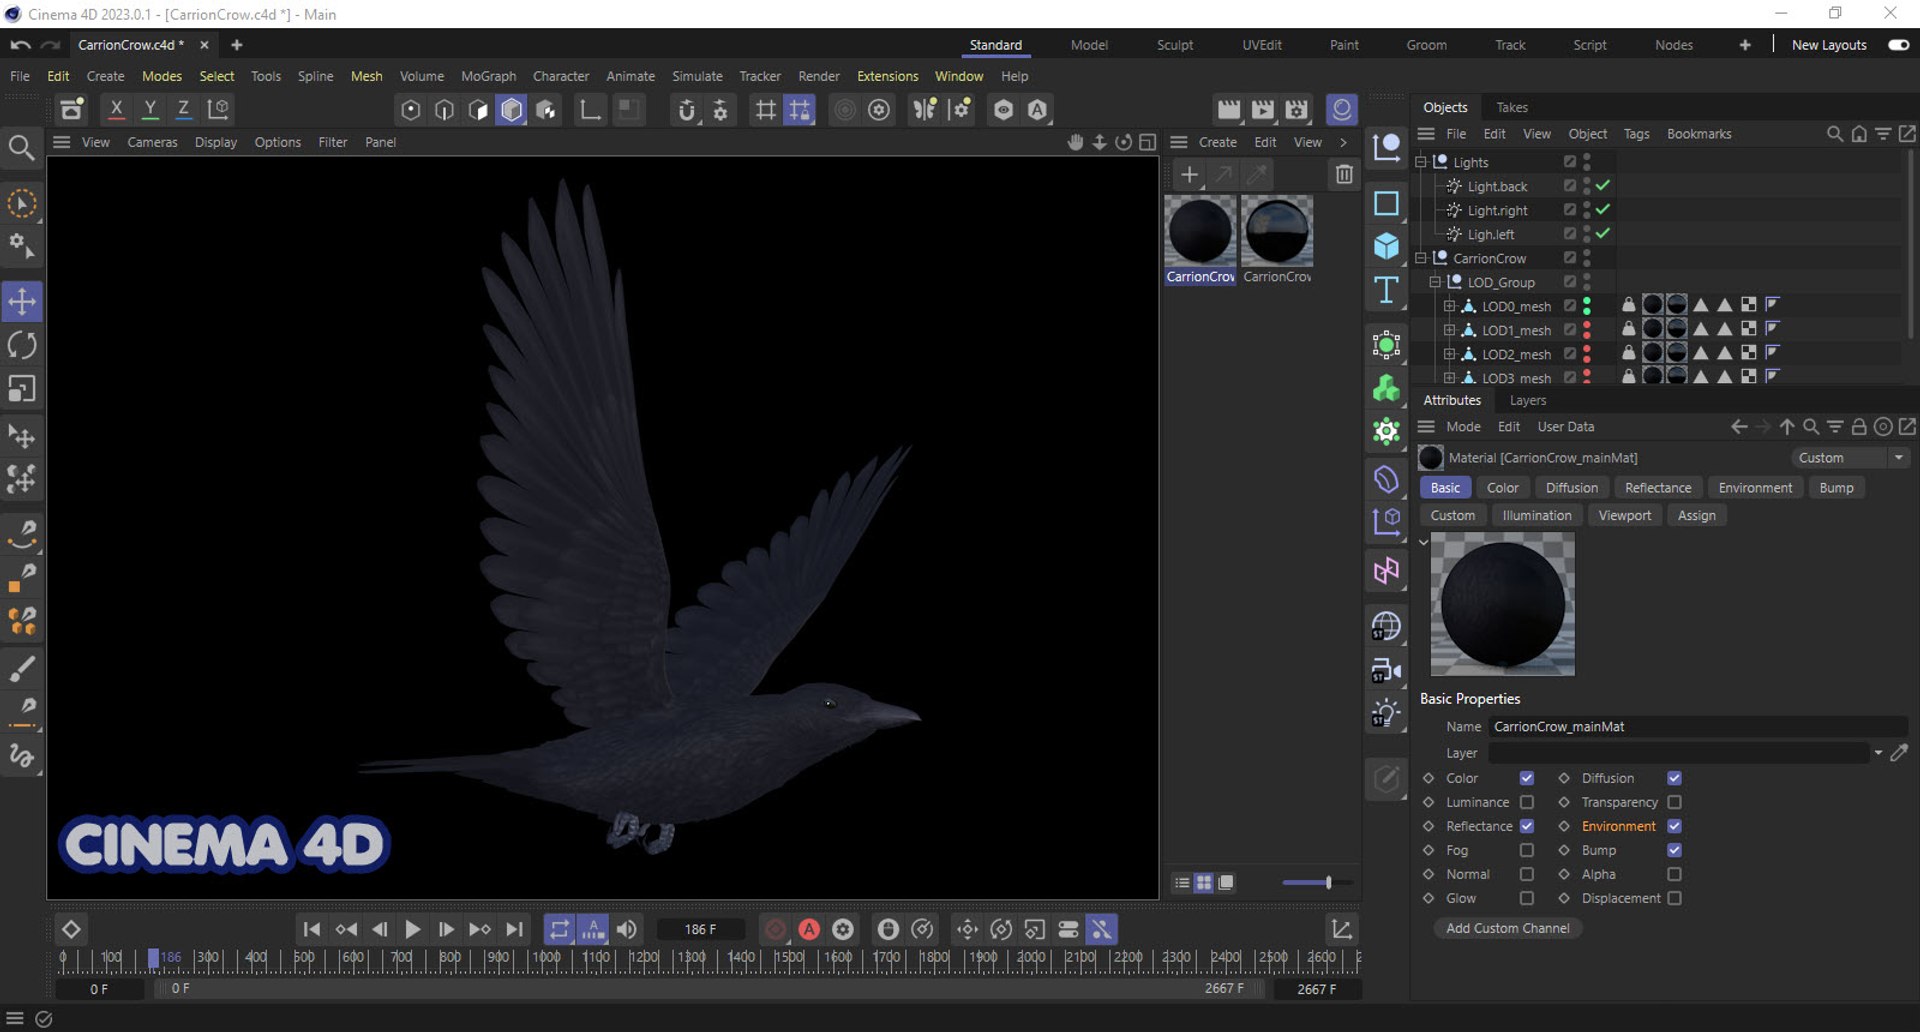1920x1032 pixels.
Task: Go to the start of animation
Action: coord(312,929)
